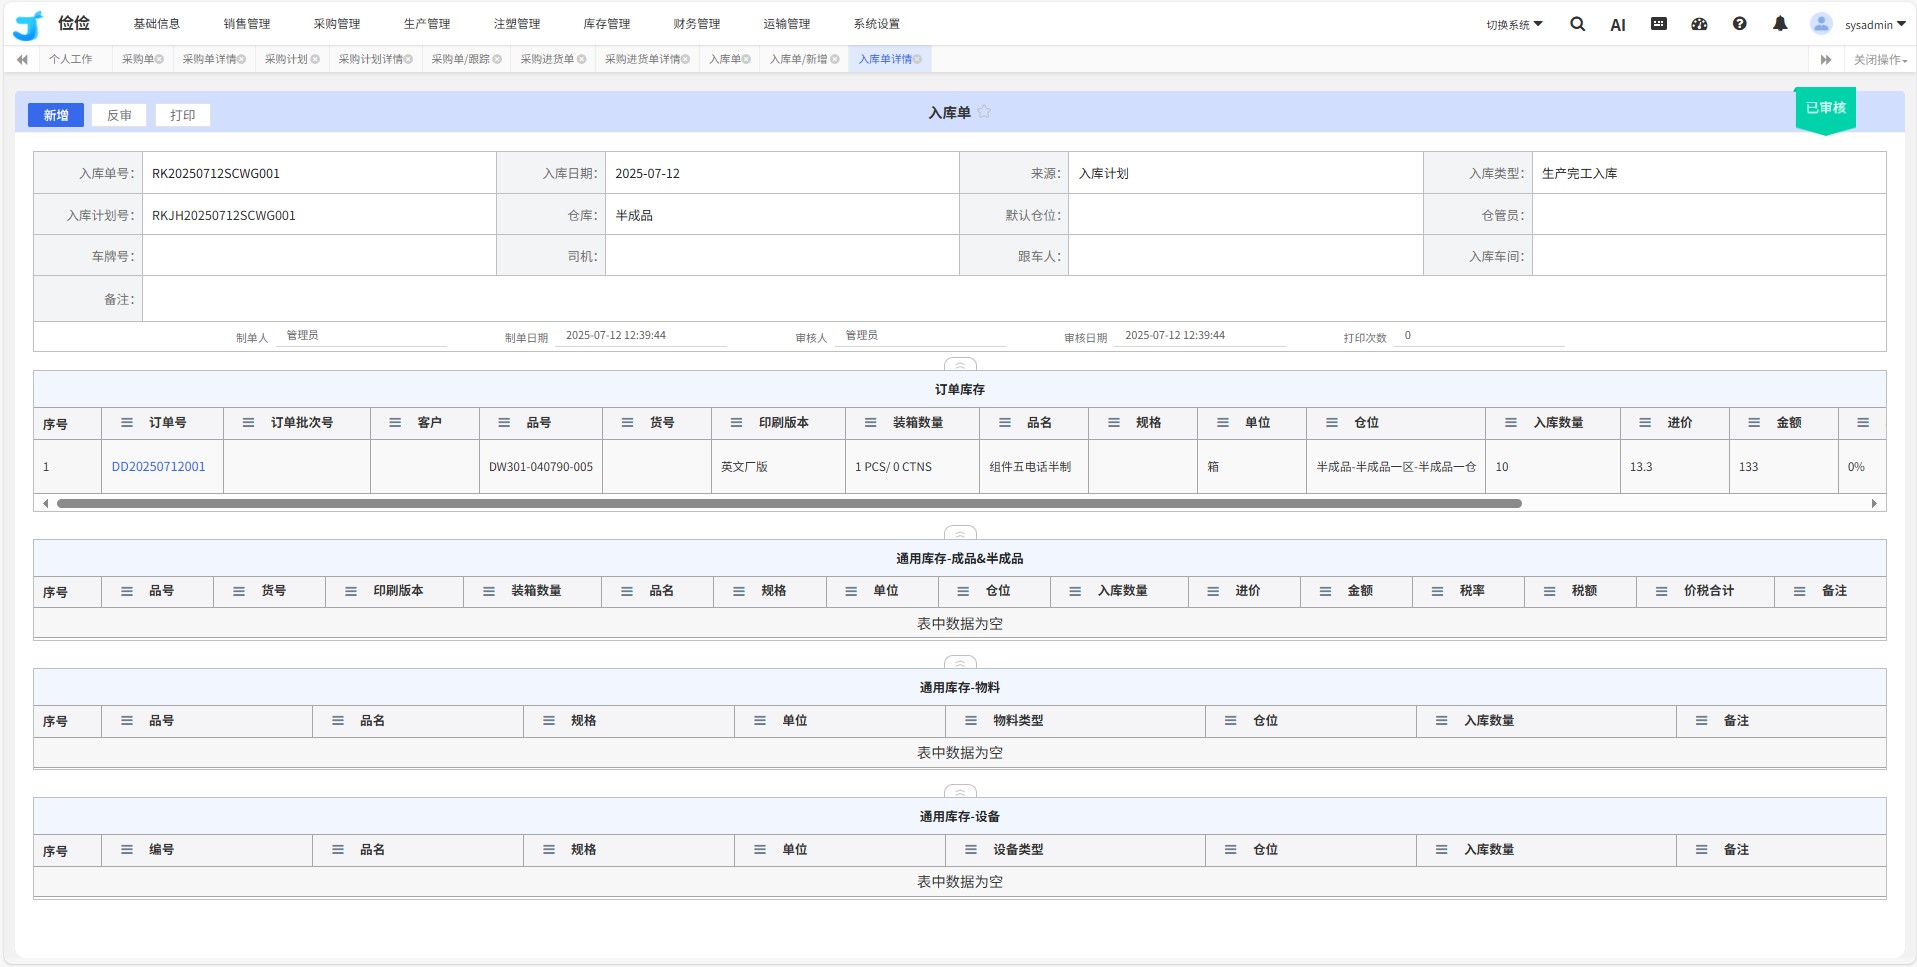Click the 反审 button
1917x967 pixels.
coord(119,115)
